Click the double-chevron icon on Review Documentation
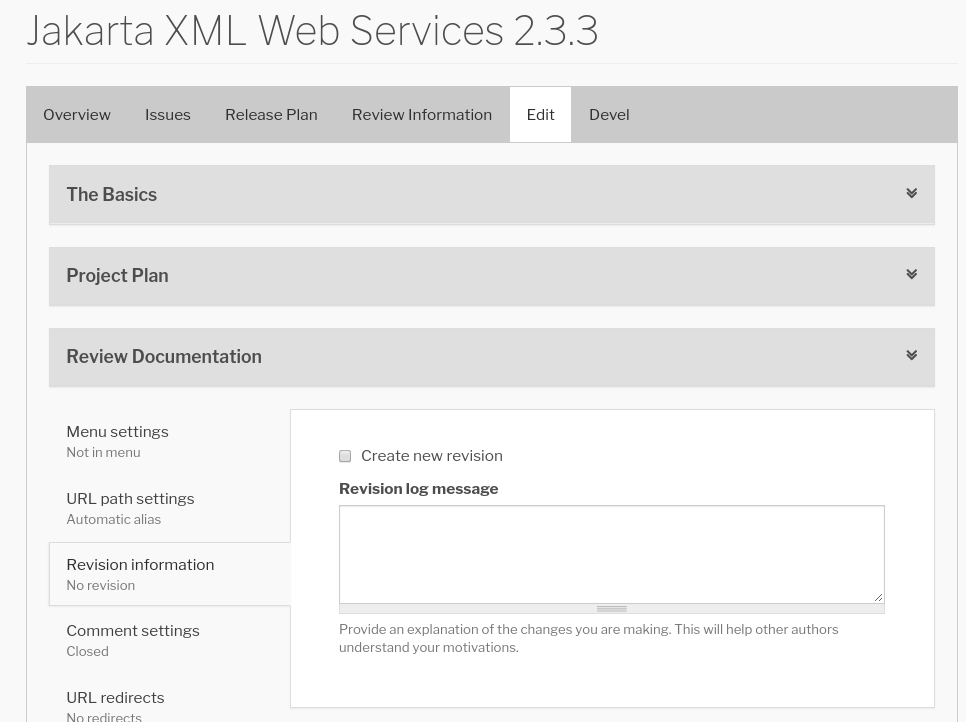 [911, 355]
